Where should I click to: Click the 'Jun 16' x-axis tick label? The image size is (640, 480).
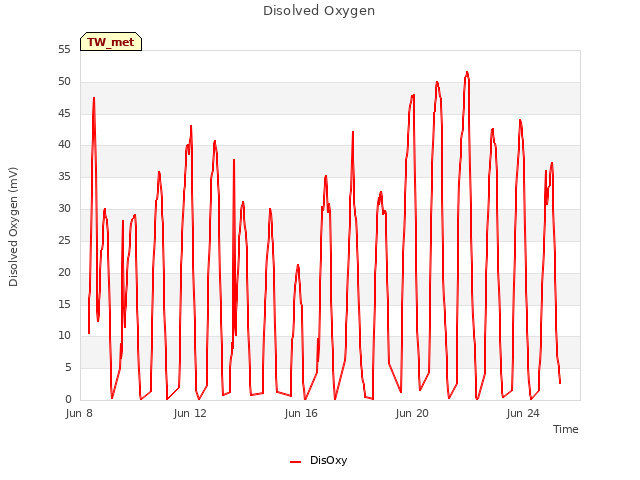[301, 413]
